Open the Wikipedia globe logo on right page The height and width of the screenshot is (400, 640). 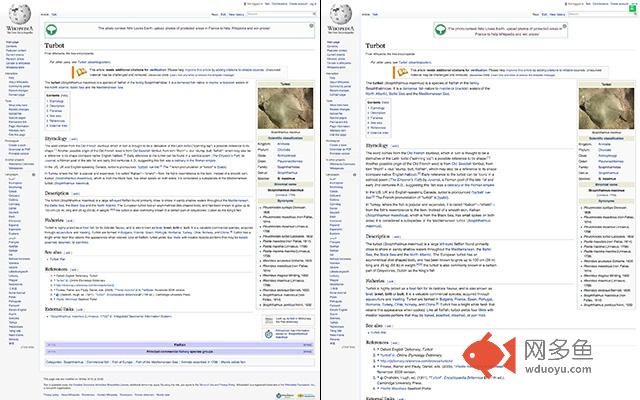340,15
